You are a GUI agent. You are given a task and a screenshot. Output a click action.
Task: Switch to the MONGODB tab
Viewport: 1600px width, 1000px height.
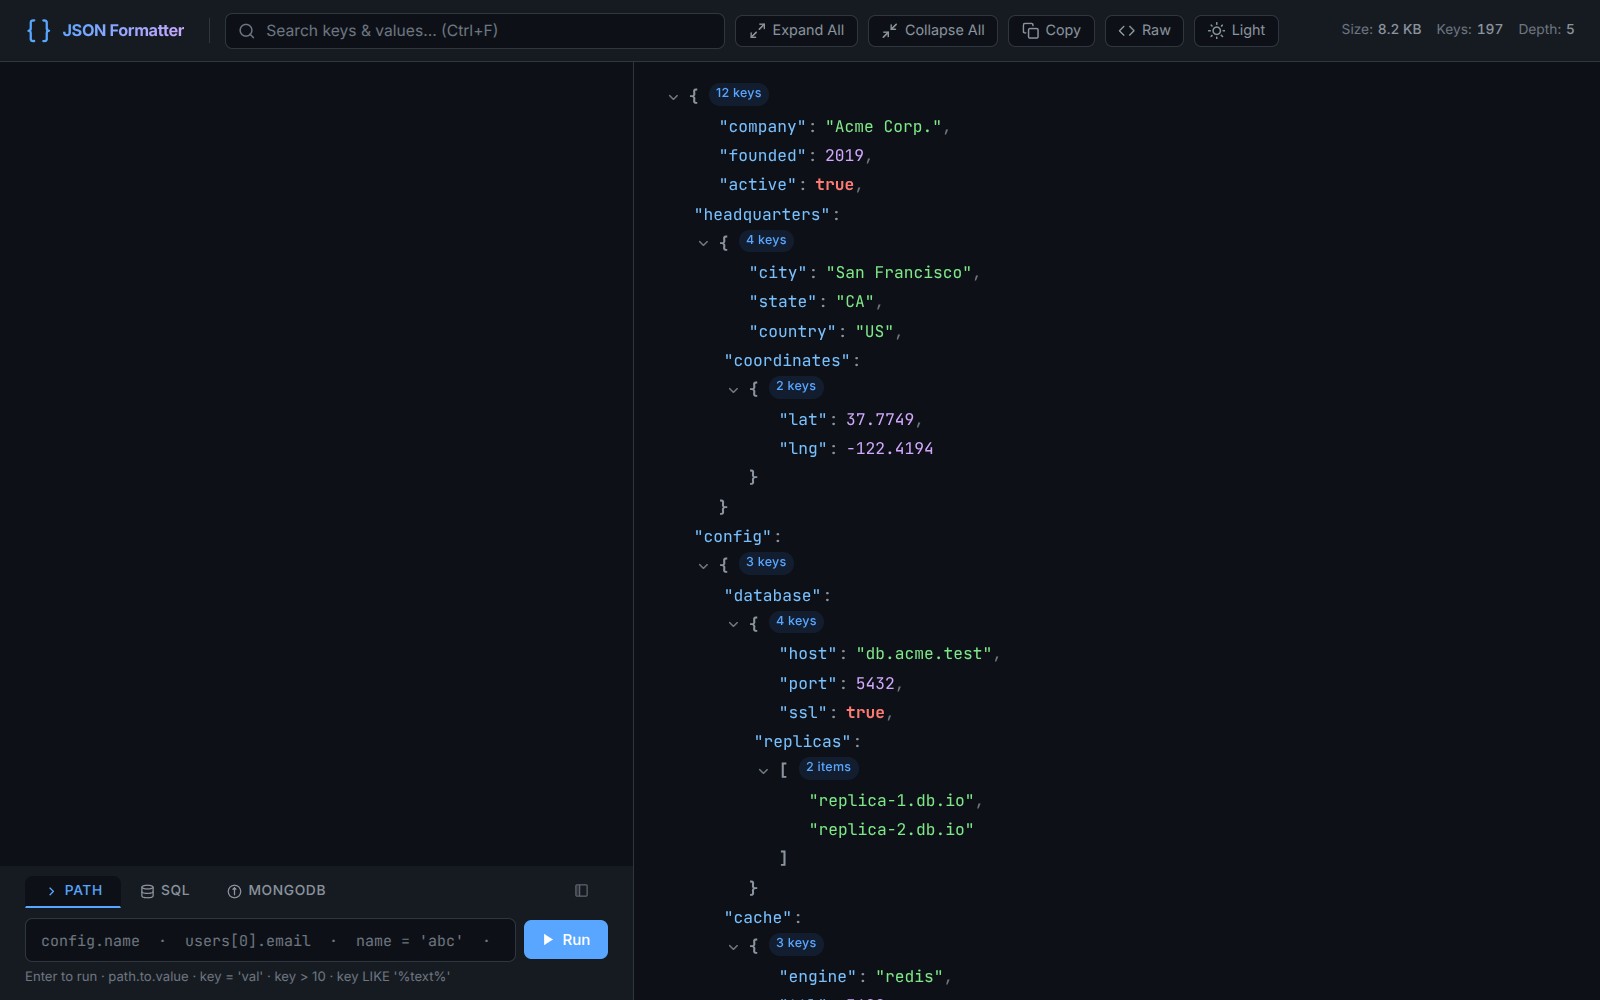point(276,890)
